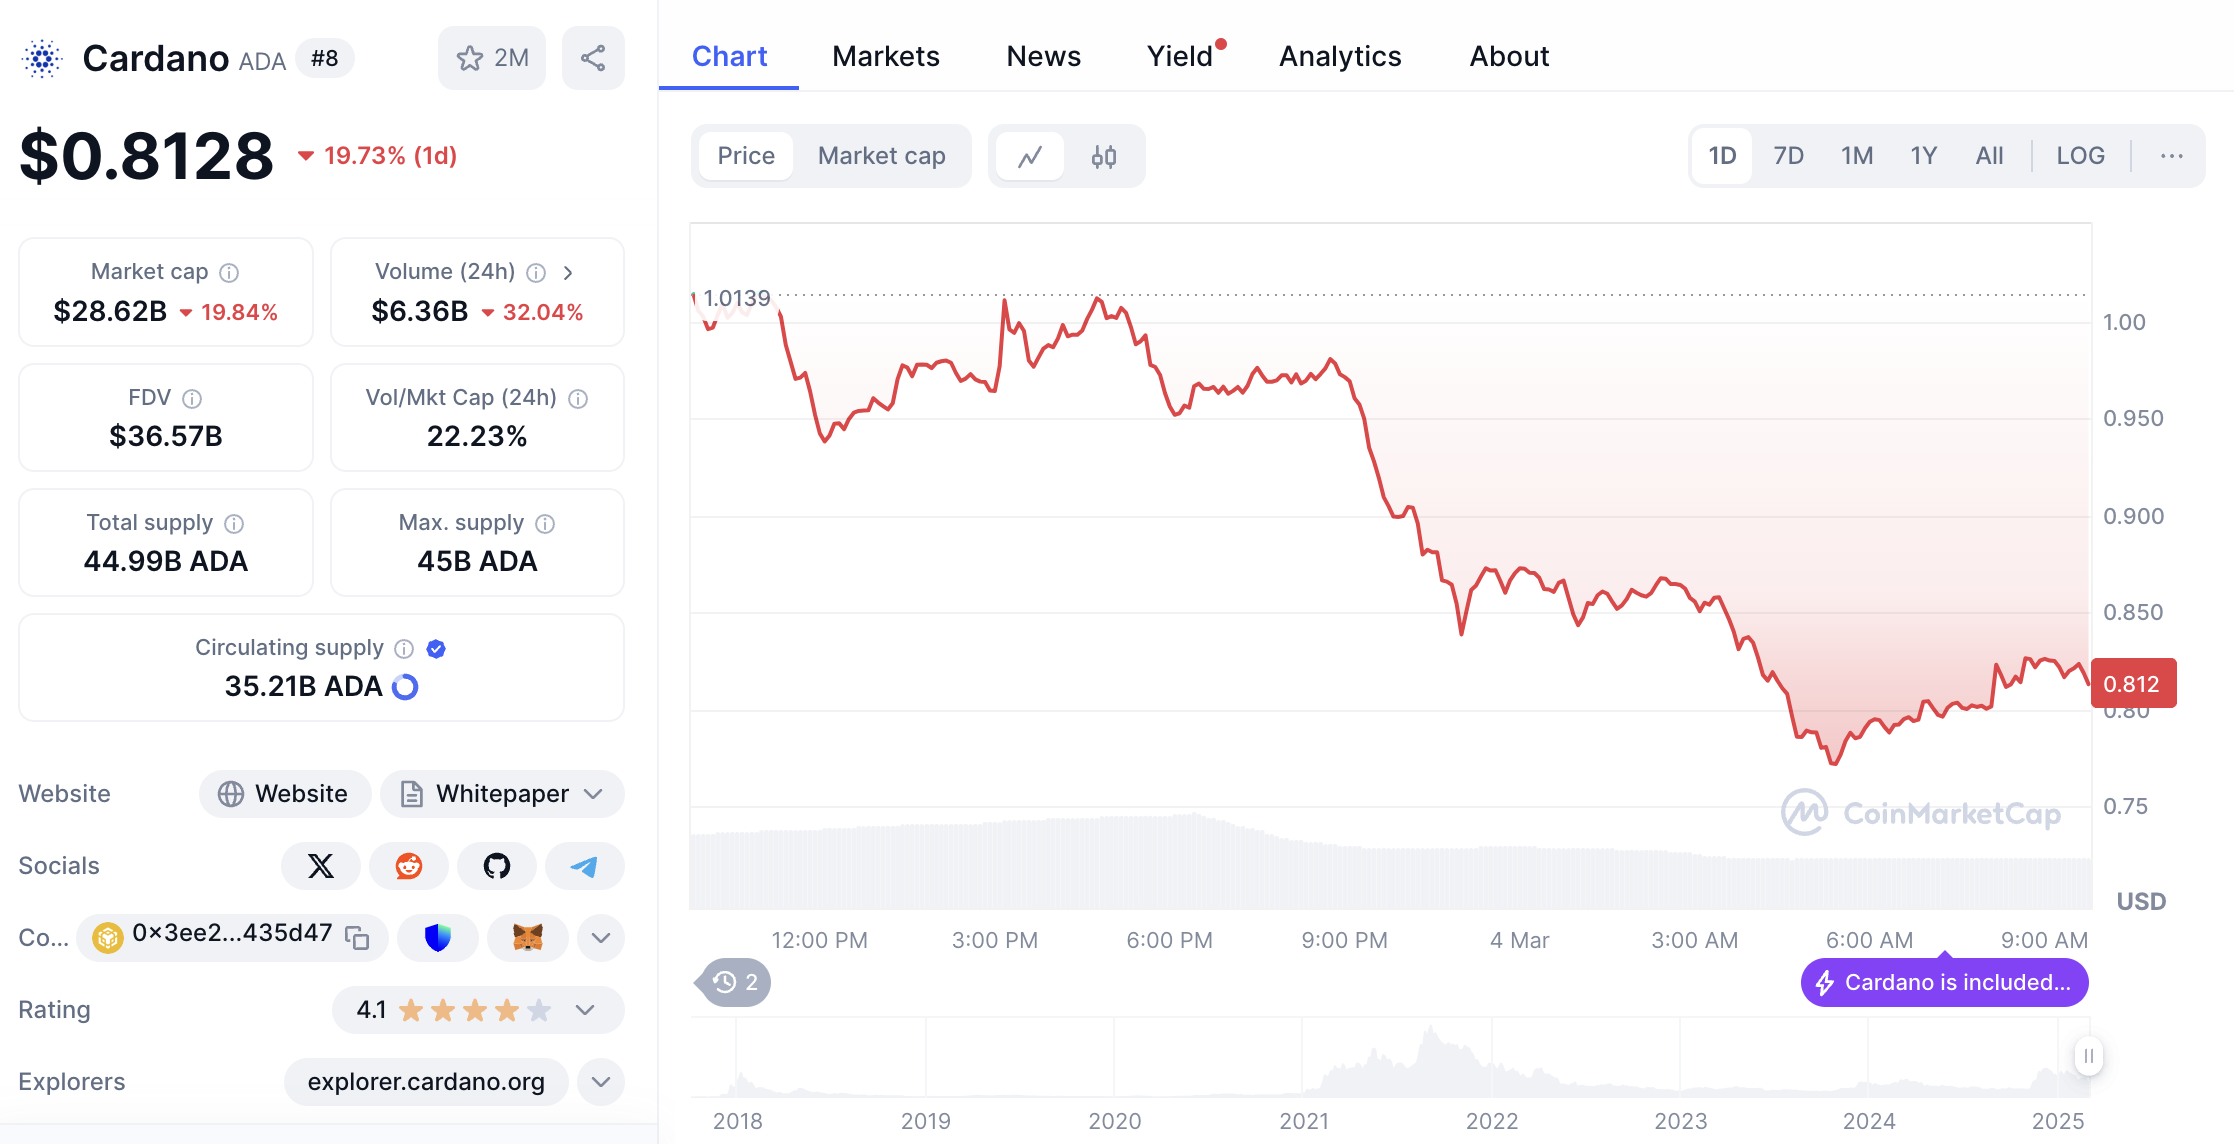The height and width of the screenshot is (1144, 2234).
Task: Open Cardano's X (Twitter) social link
Action: tap(320, 866)
